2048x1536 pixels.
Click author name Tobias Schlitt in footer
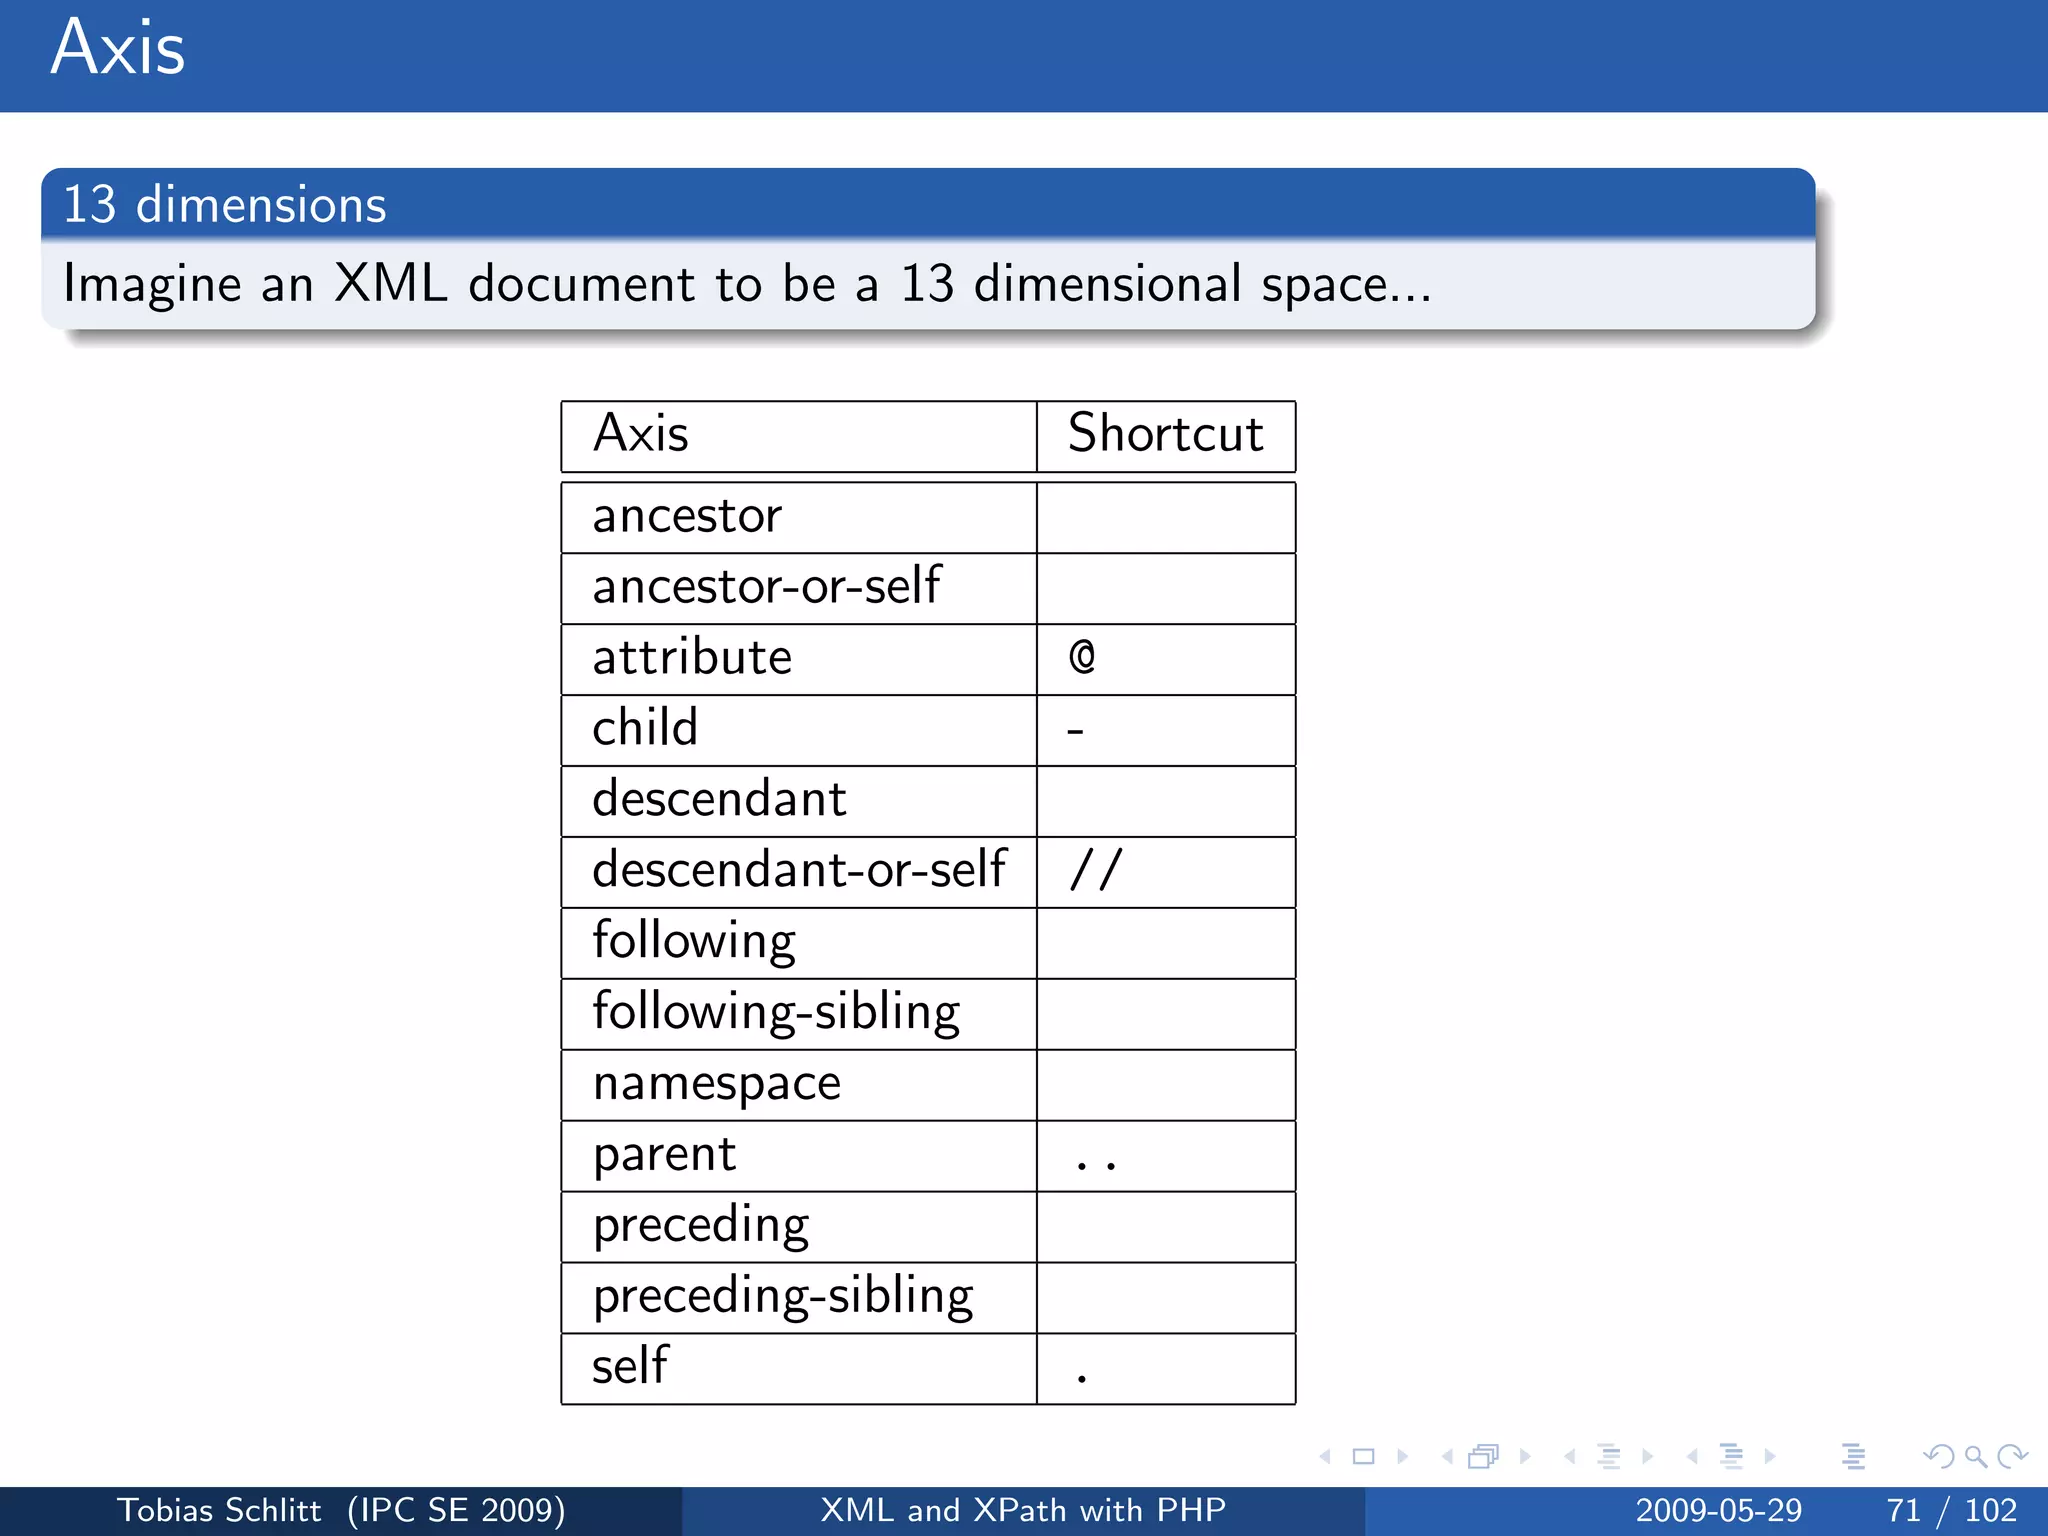coord(219,1510)
